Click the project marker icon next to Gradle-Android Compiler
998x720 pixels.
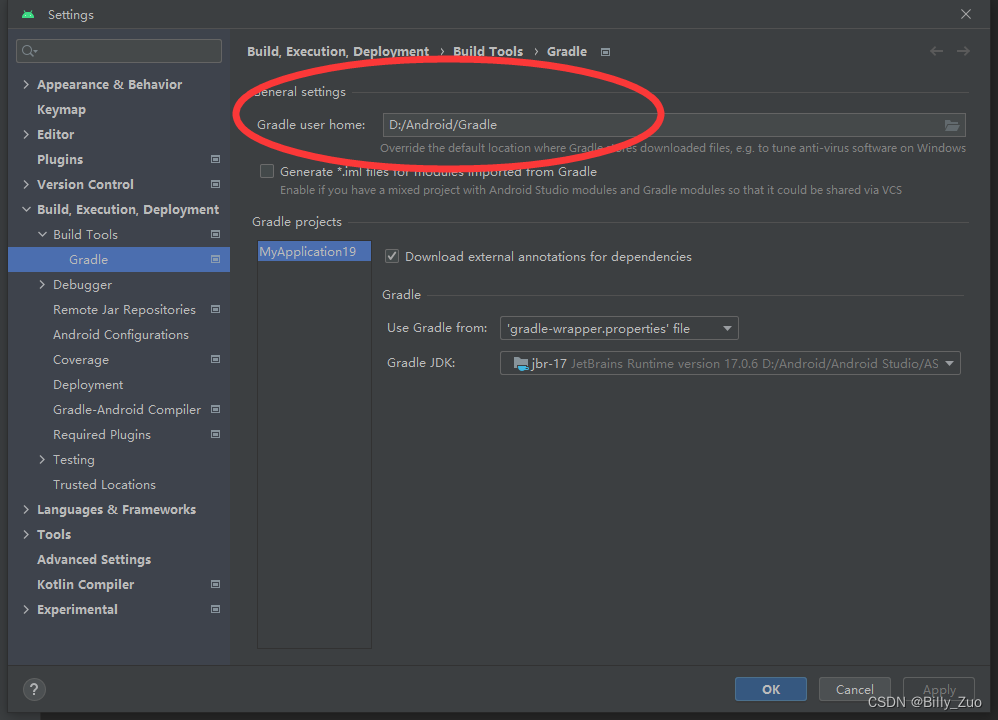(x=215, y=409)
